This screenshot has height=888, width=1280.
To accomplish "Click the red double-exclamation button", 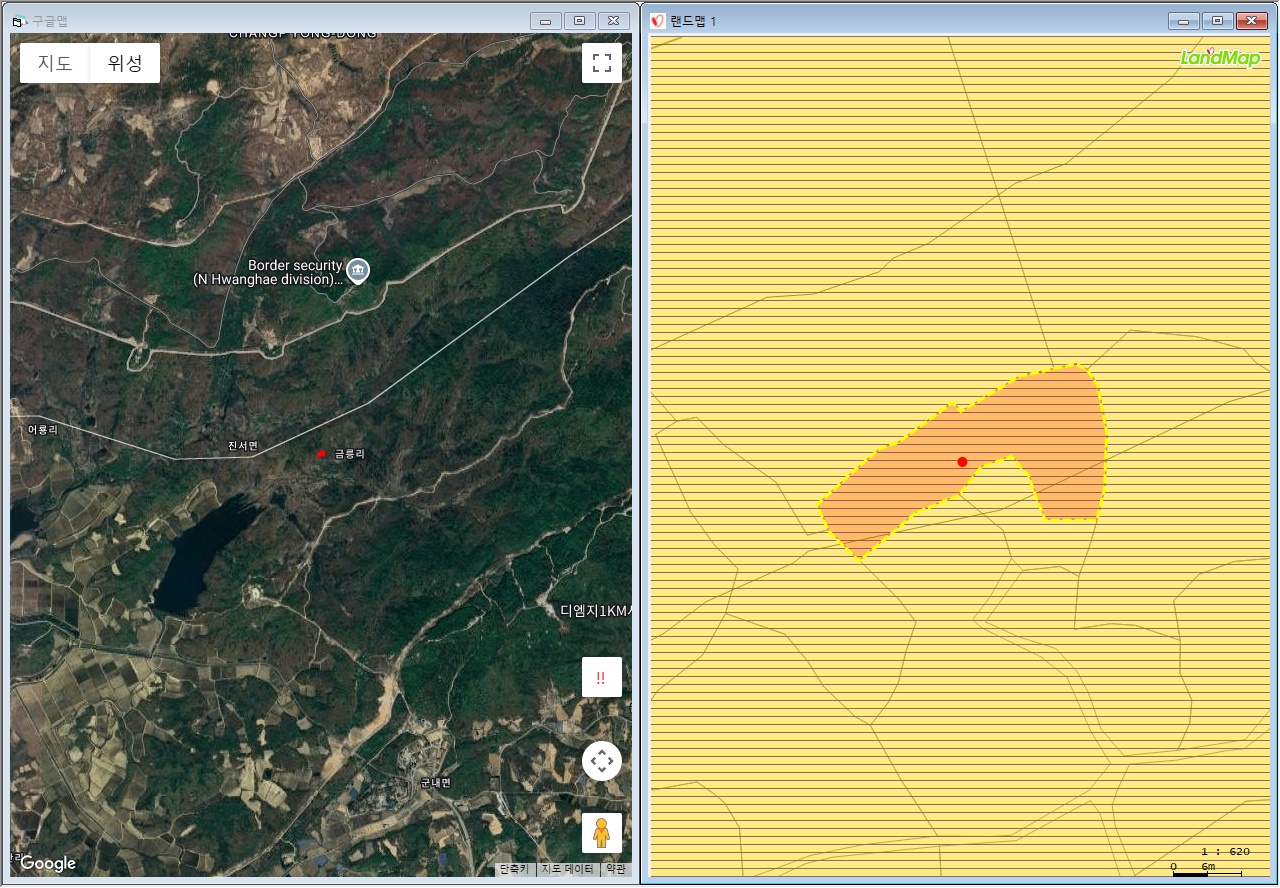I will [601, 677].
